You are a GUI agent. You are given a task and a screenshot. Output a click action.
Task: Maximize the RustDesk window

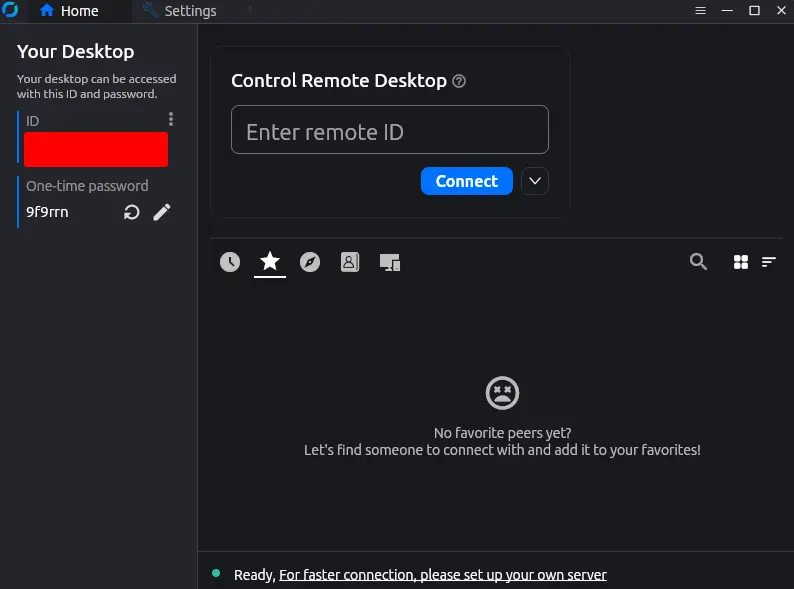755,11
